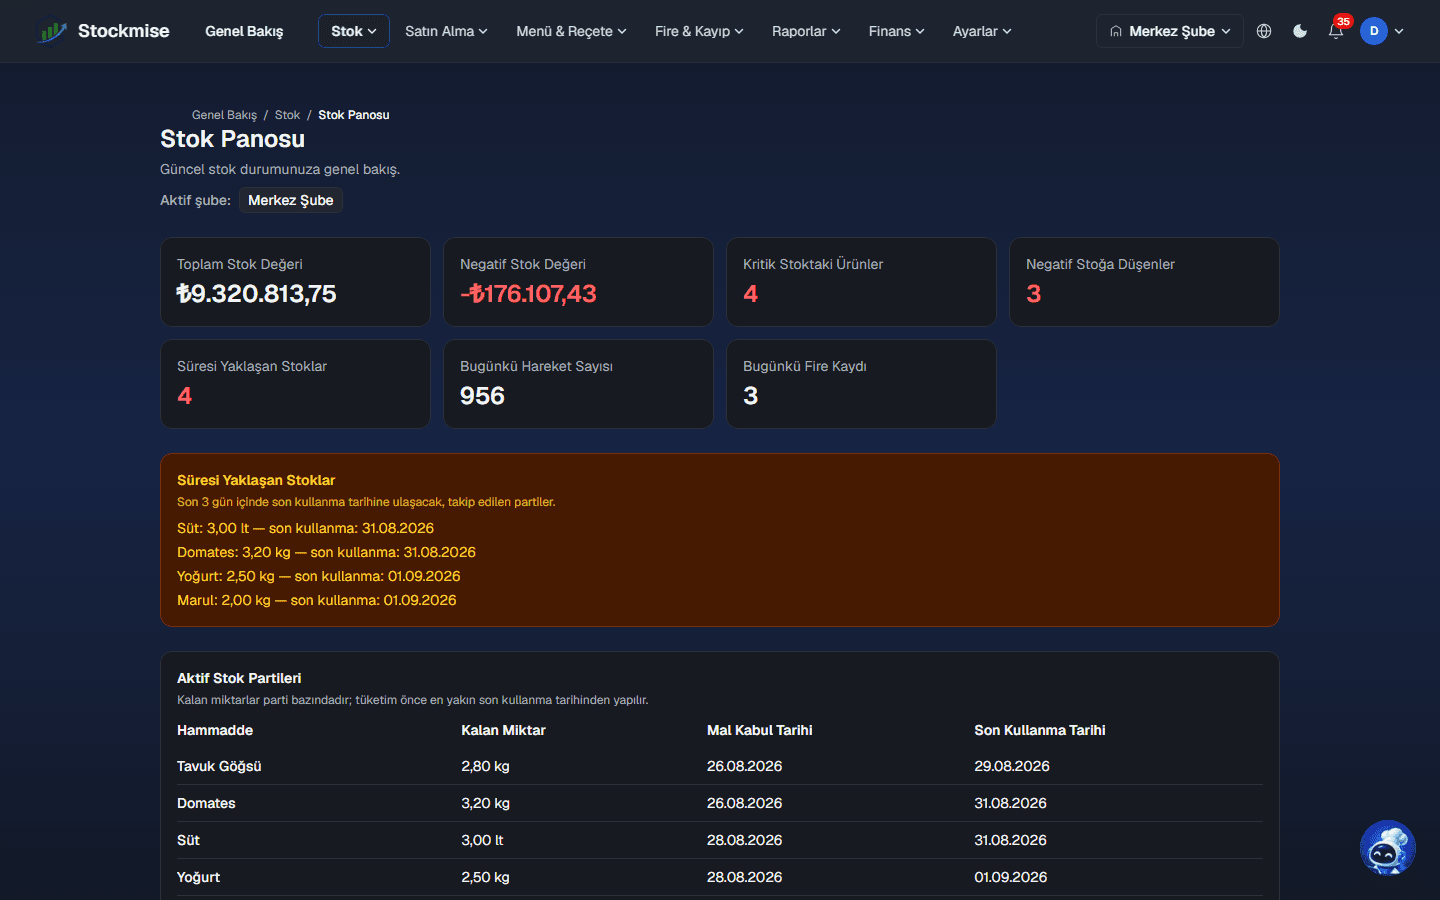Open the language globe icon
This screenshot has width=1440, height=900.
[x=1264, y=31]
